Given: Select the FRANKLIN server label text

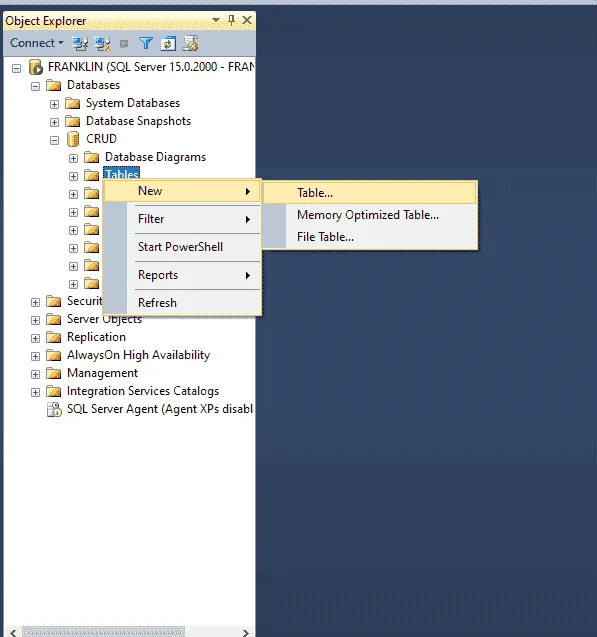Looking at the screenshot, I should coord(151,67).
